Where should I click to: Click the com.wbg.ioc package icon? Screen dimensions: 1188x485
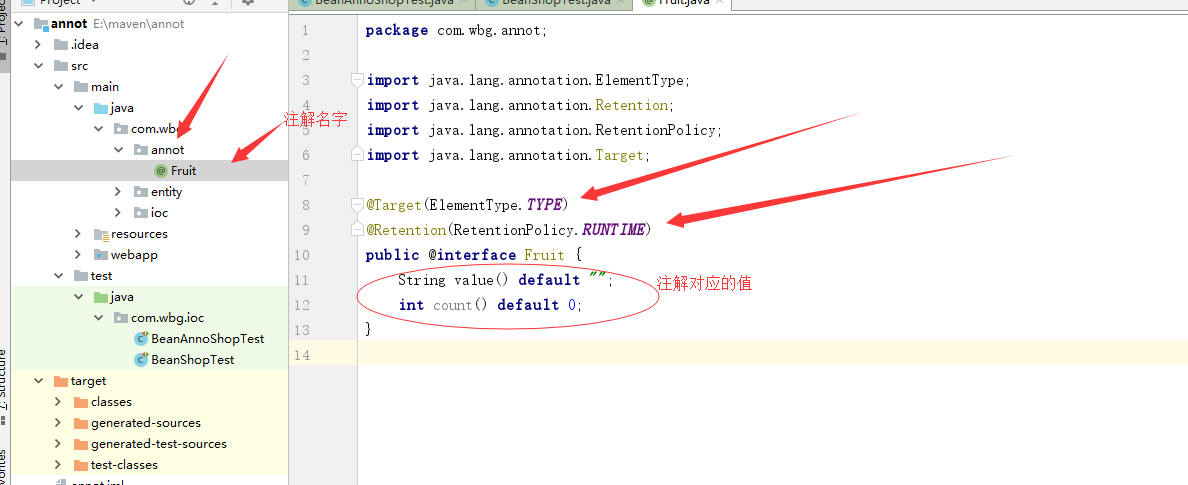tap(121, 318)
